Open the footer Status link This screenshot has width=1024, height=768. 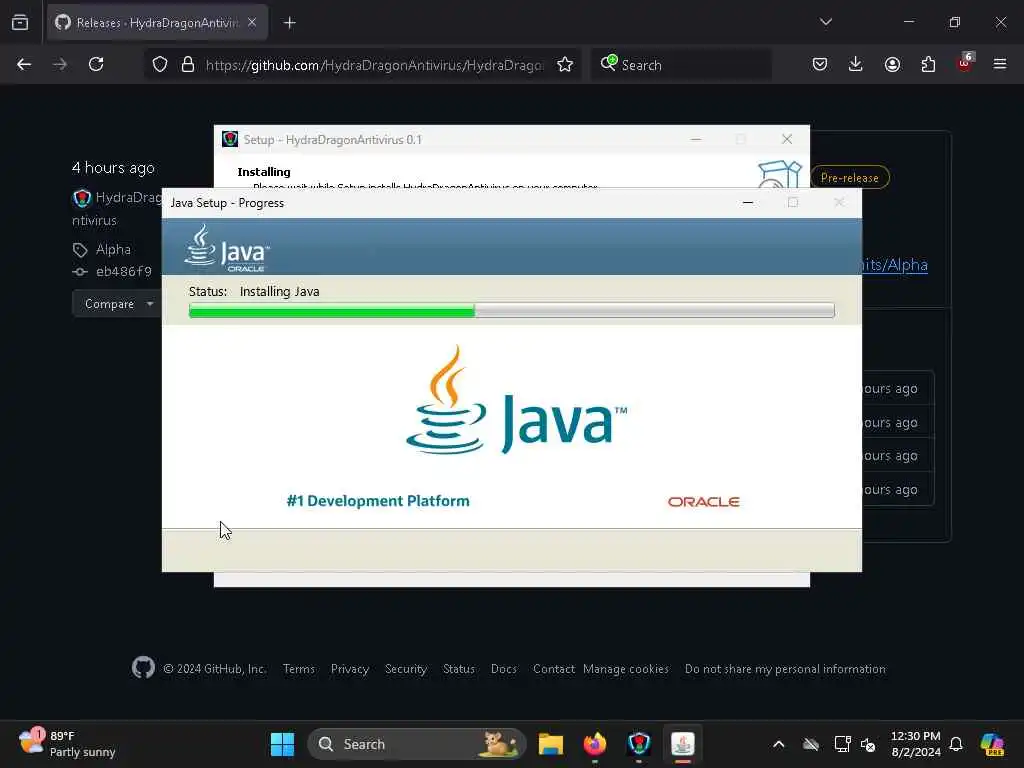[458, 669]
